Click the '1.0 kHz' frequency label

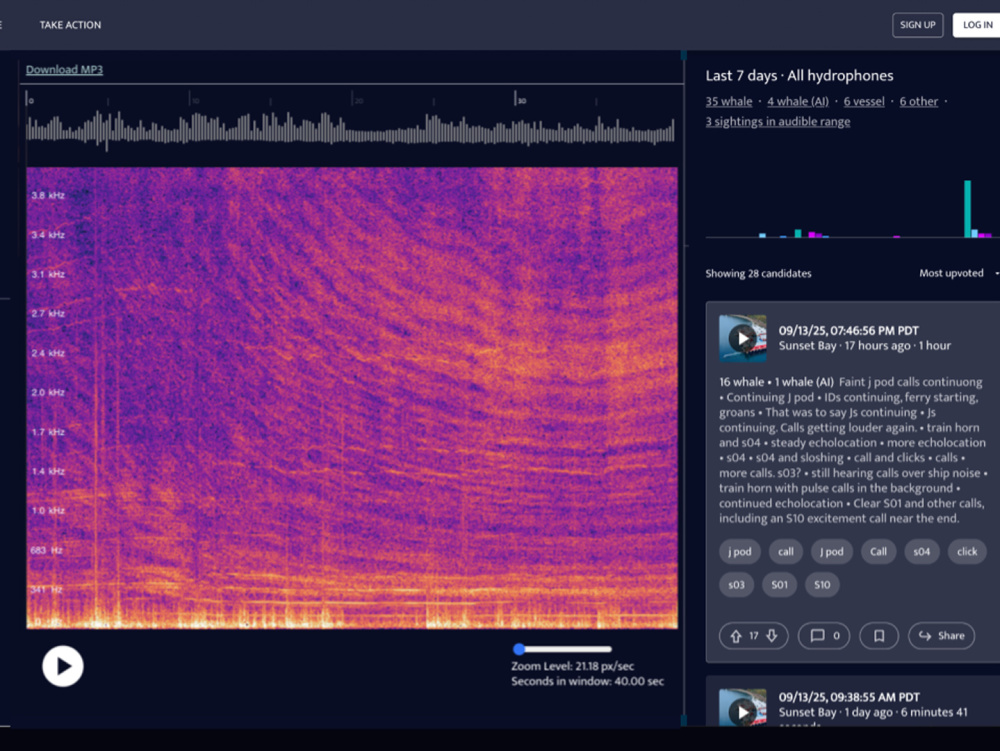click(48, 511)
